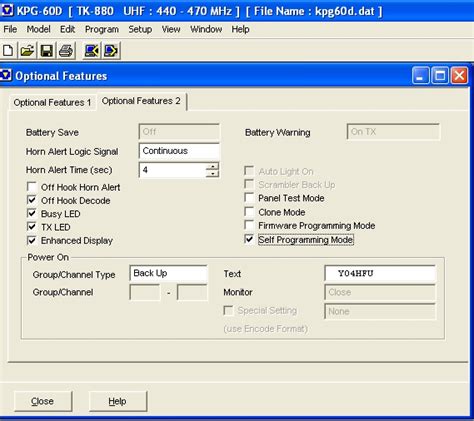Open the Group/Channel Type Back Up dropdown
Screen dimensions: 474x421
click(x=168, y=273)
